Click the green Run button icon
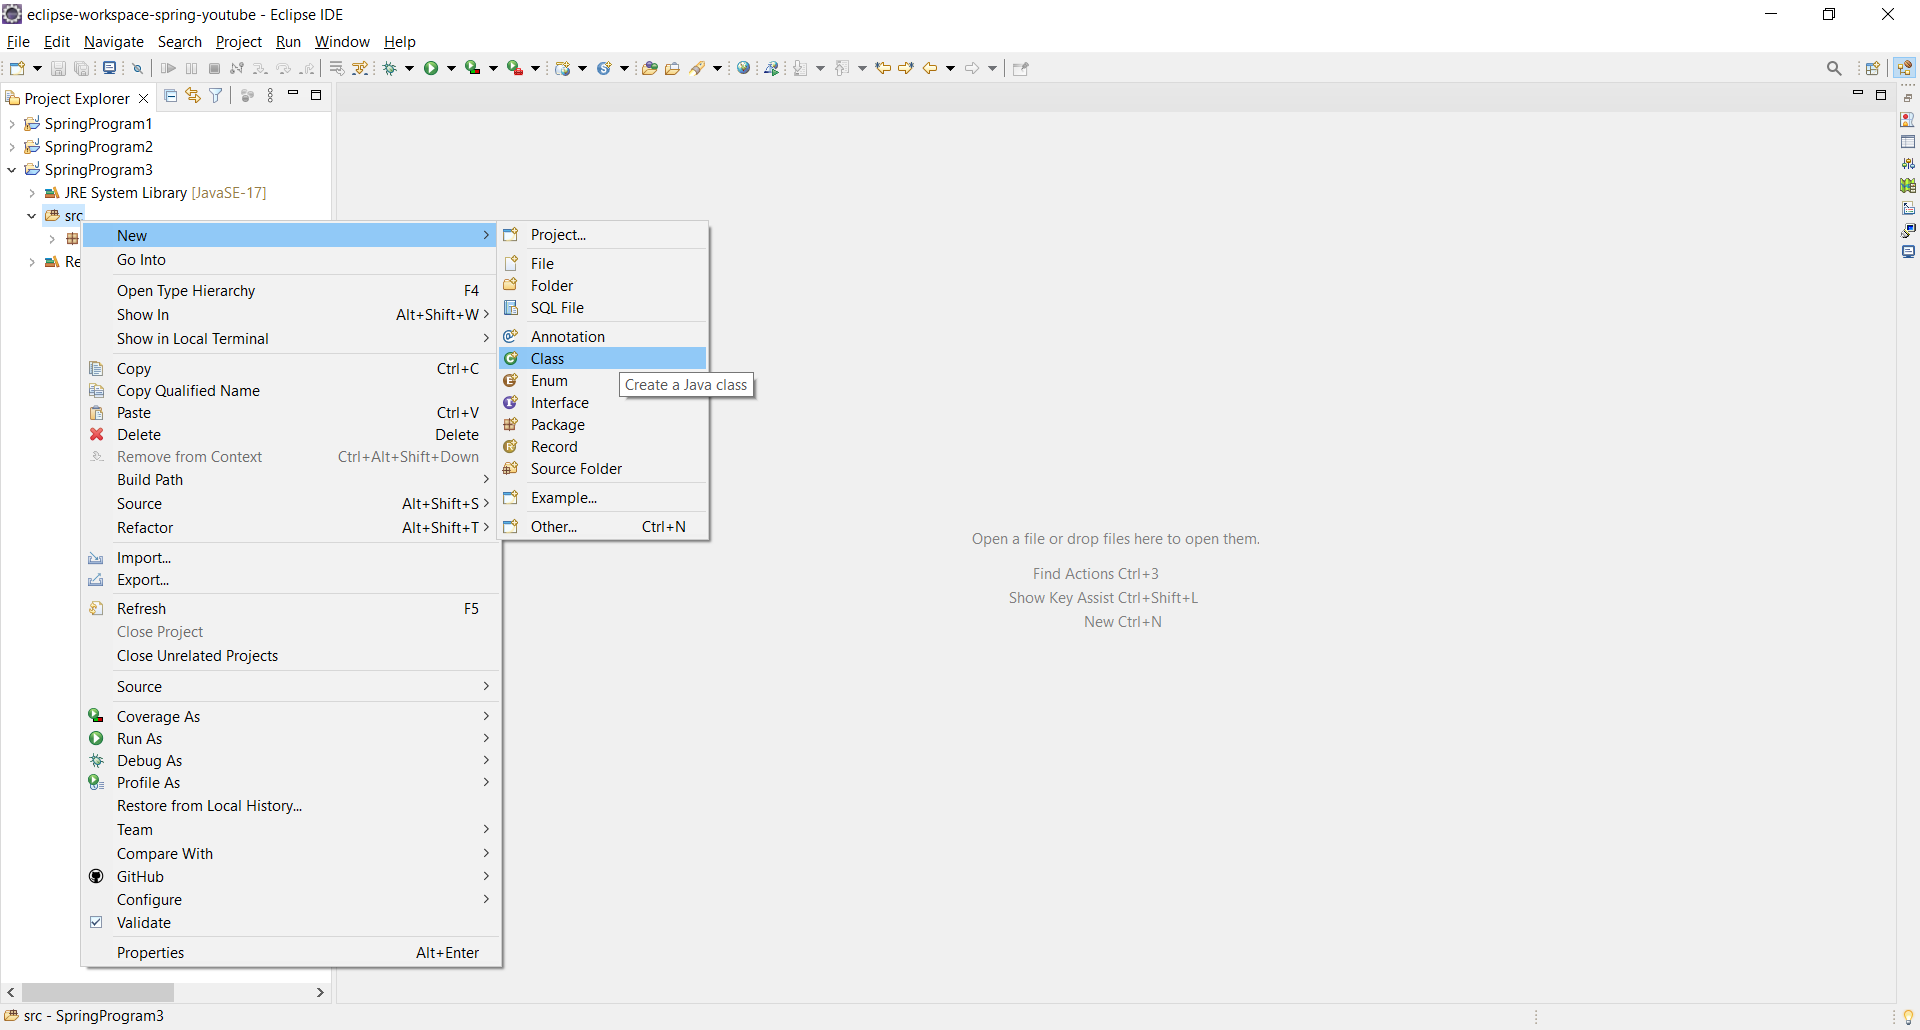The image size is (1920, 1030). [431, 68]
